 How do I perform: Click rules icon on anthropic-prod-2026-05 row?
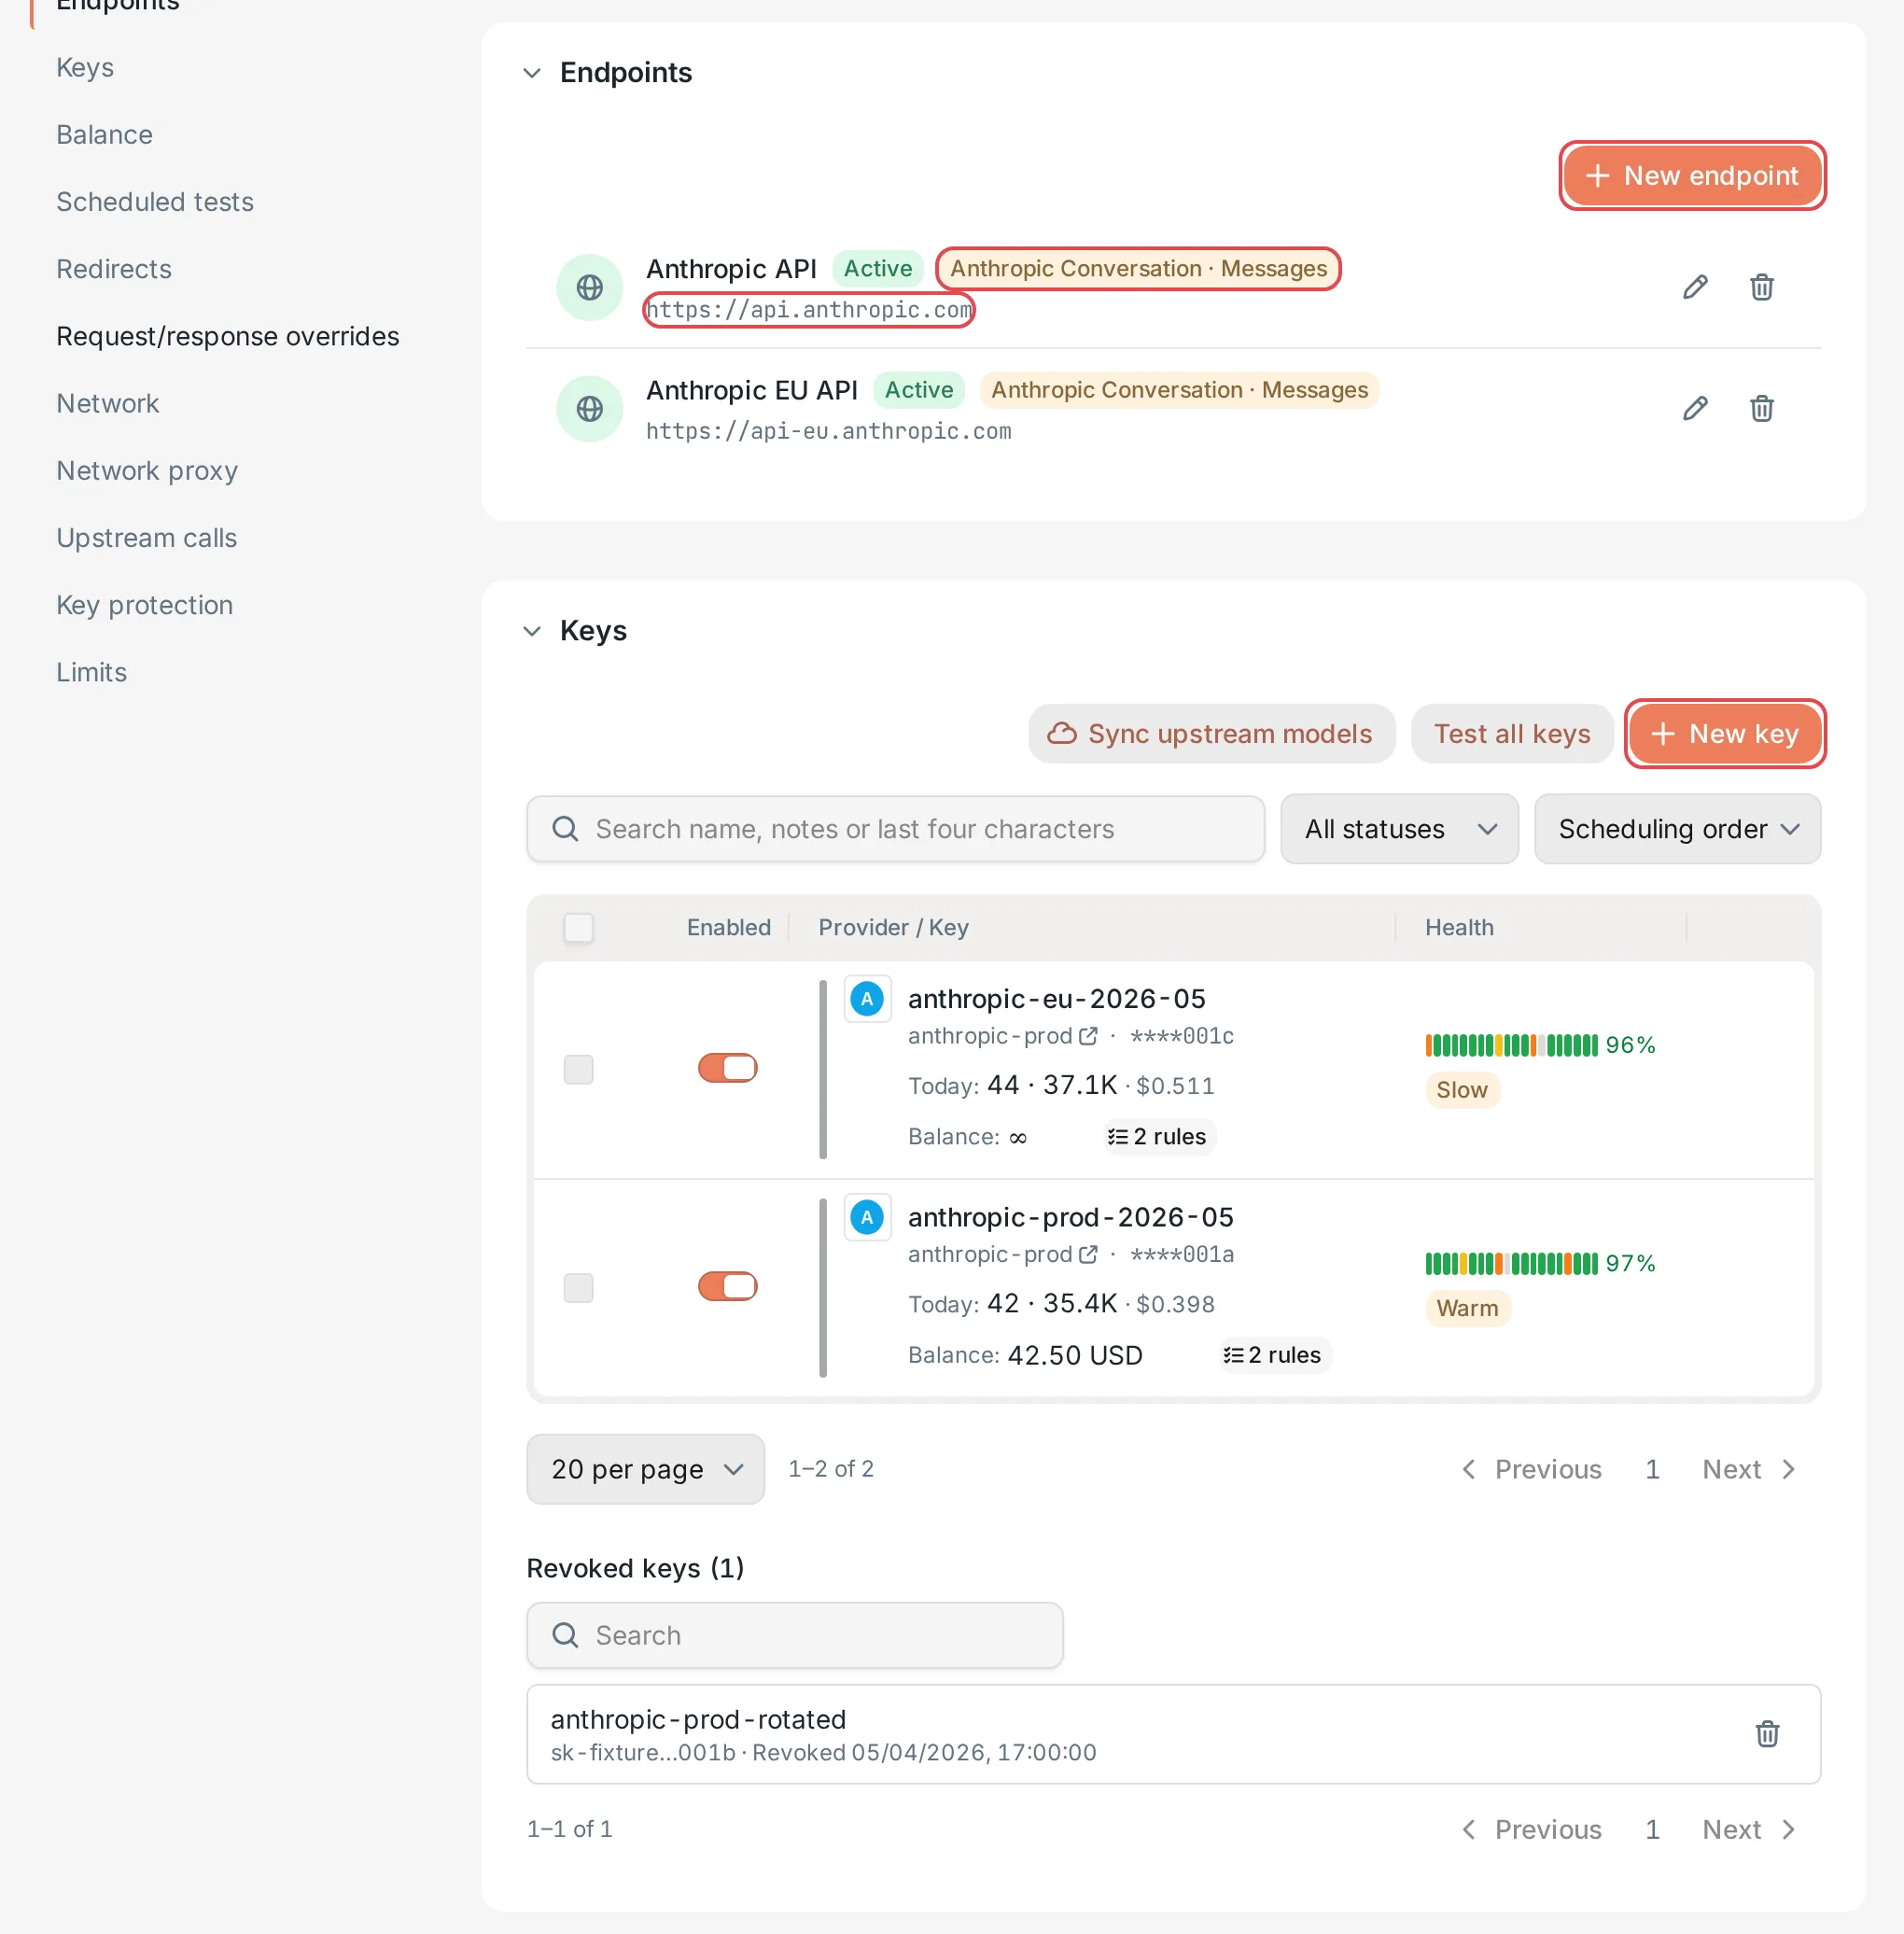[x=1233, y=1354]
